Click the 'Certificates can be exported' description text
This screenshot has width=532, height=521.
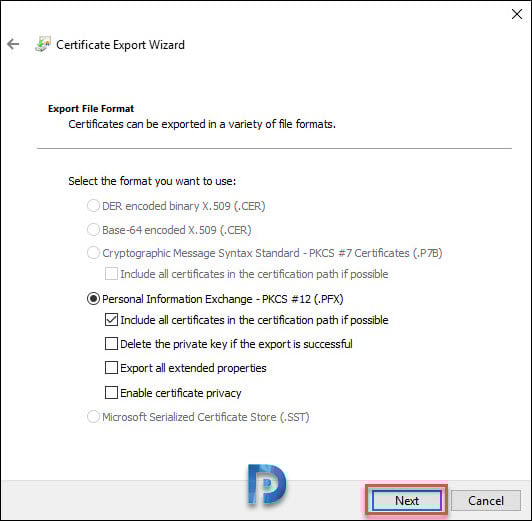(202, 124)
